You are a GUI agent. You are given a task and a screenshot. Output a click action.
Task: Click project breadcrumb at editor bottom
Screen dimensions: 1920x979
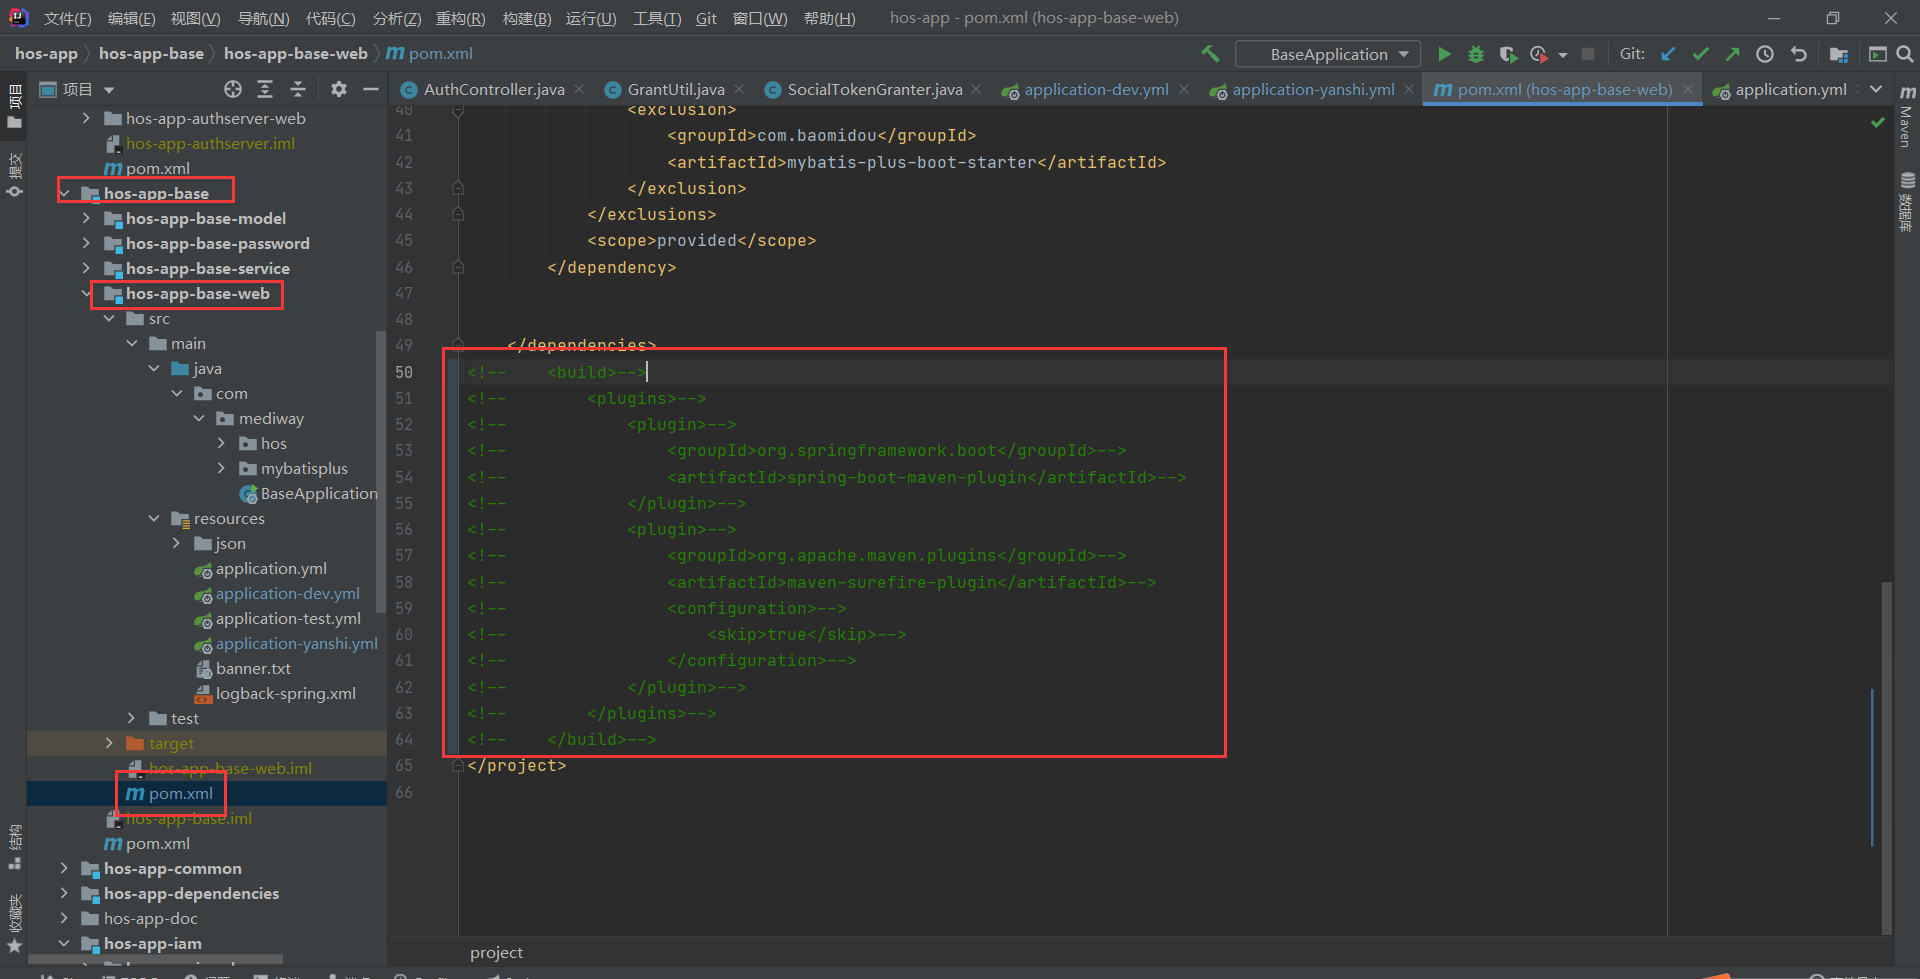point(496,953)
